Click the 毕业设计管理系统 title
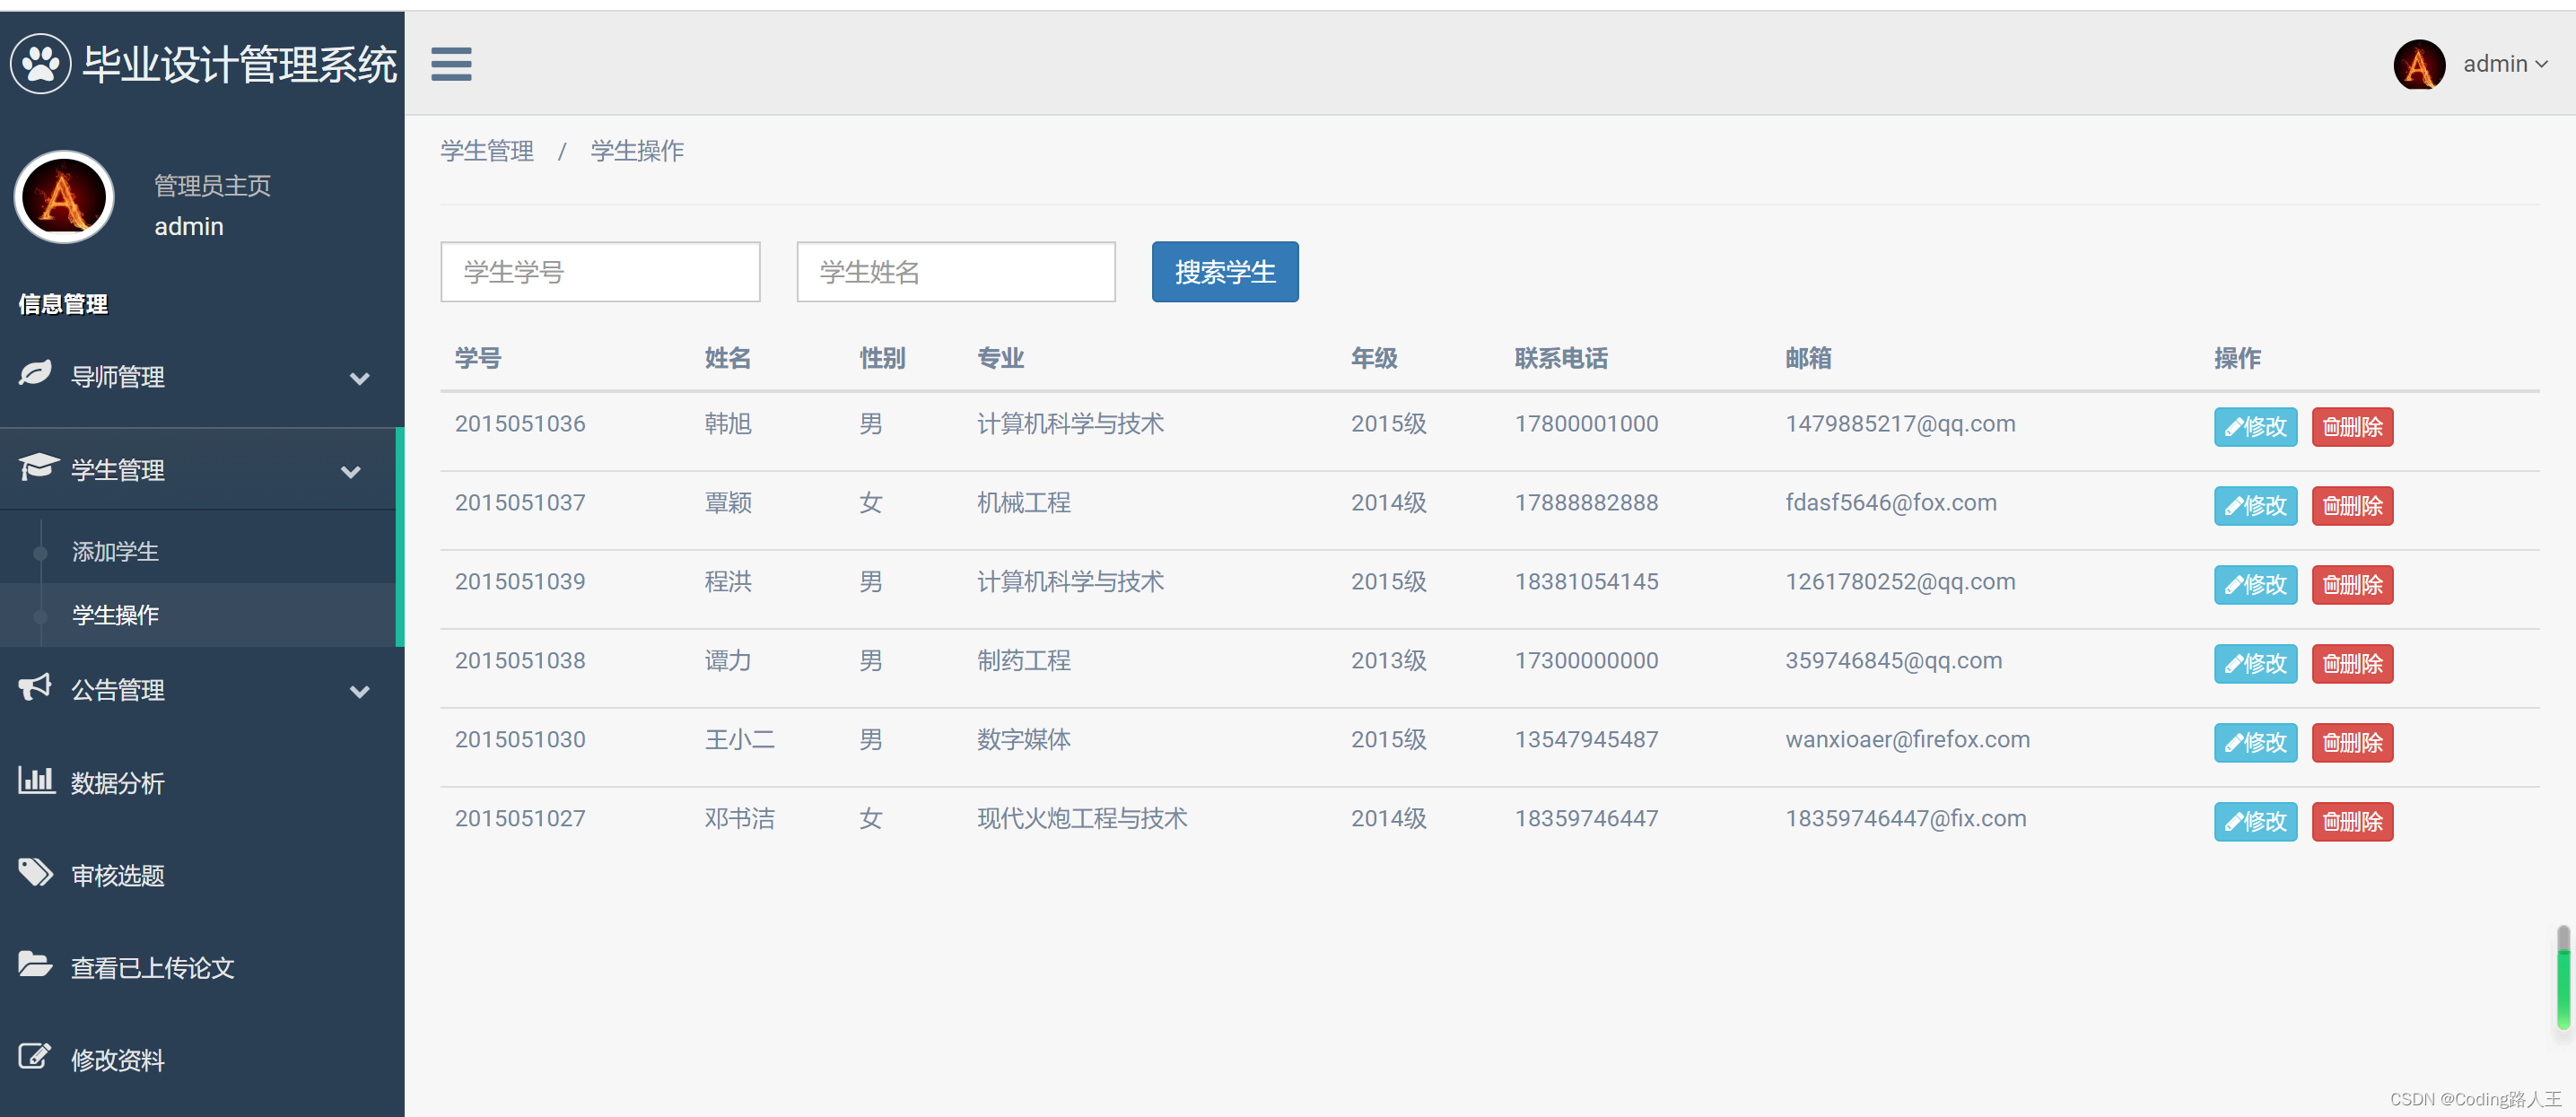Image resolution: width=2576 pixels, height=1117 pixels. click(240, 65)
